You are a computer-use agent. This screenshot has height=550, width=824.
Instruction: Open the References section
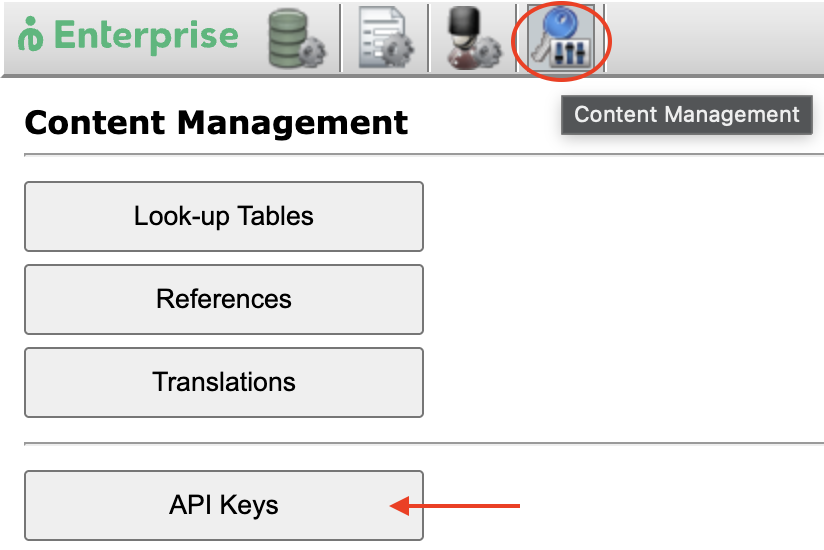point(224,299)
